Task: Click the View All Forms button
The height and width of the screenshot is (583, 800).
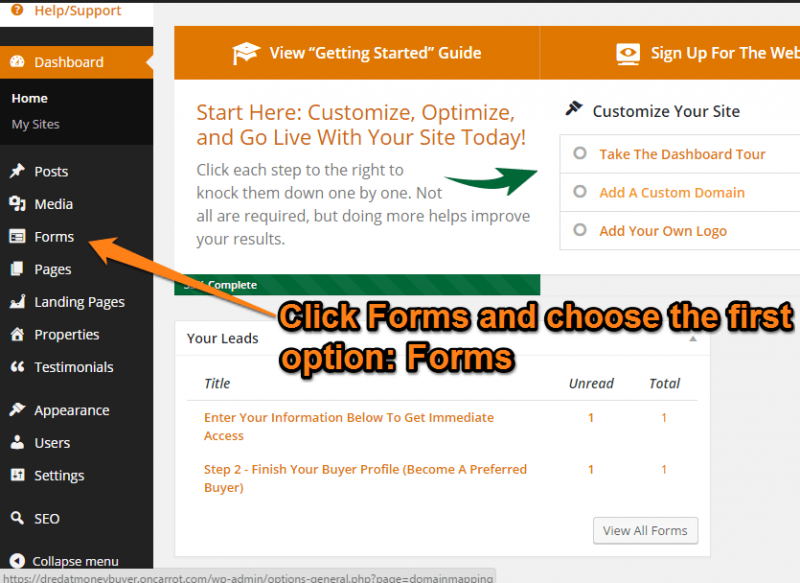Action: pos(645,530)
